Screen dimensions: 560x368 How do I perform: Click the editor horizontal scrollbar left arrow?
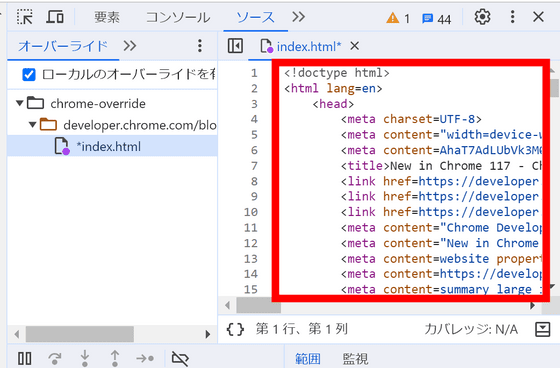[x=228, y=305]
